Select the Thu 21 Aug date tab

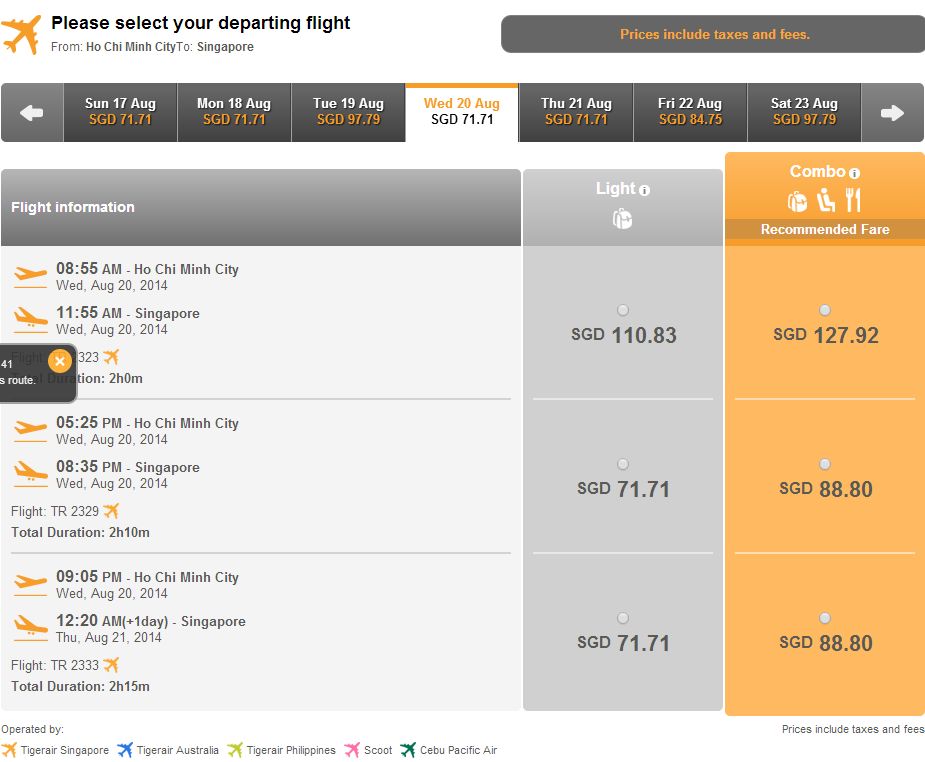click(x=576, y=113)
